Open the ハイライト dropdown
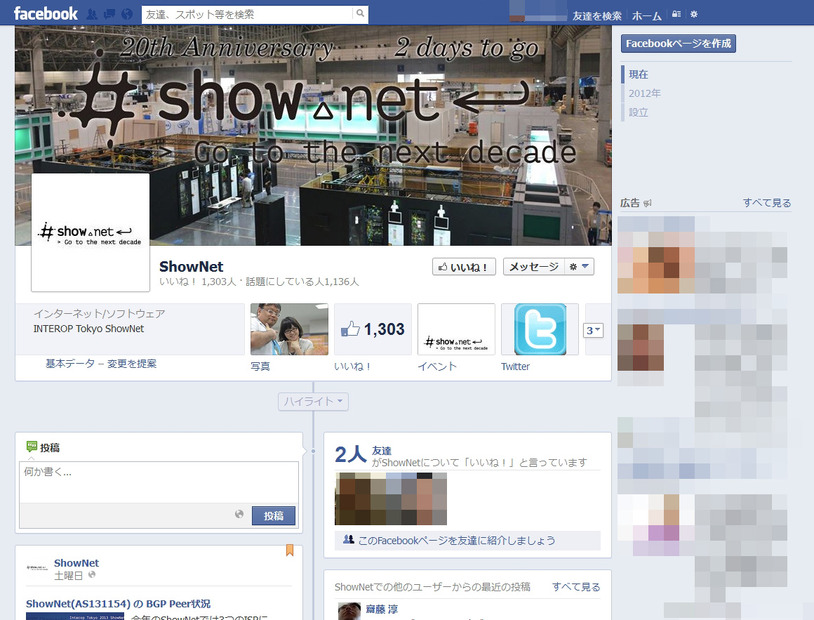The width and height of the screenshot is (814, 620). pyautogui.click(x=313, y=401)
